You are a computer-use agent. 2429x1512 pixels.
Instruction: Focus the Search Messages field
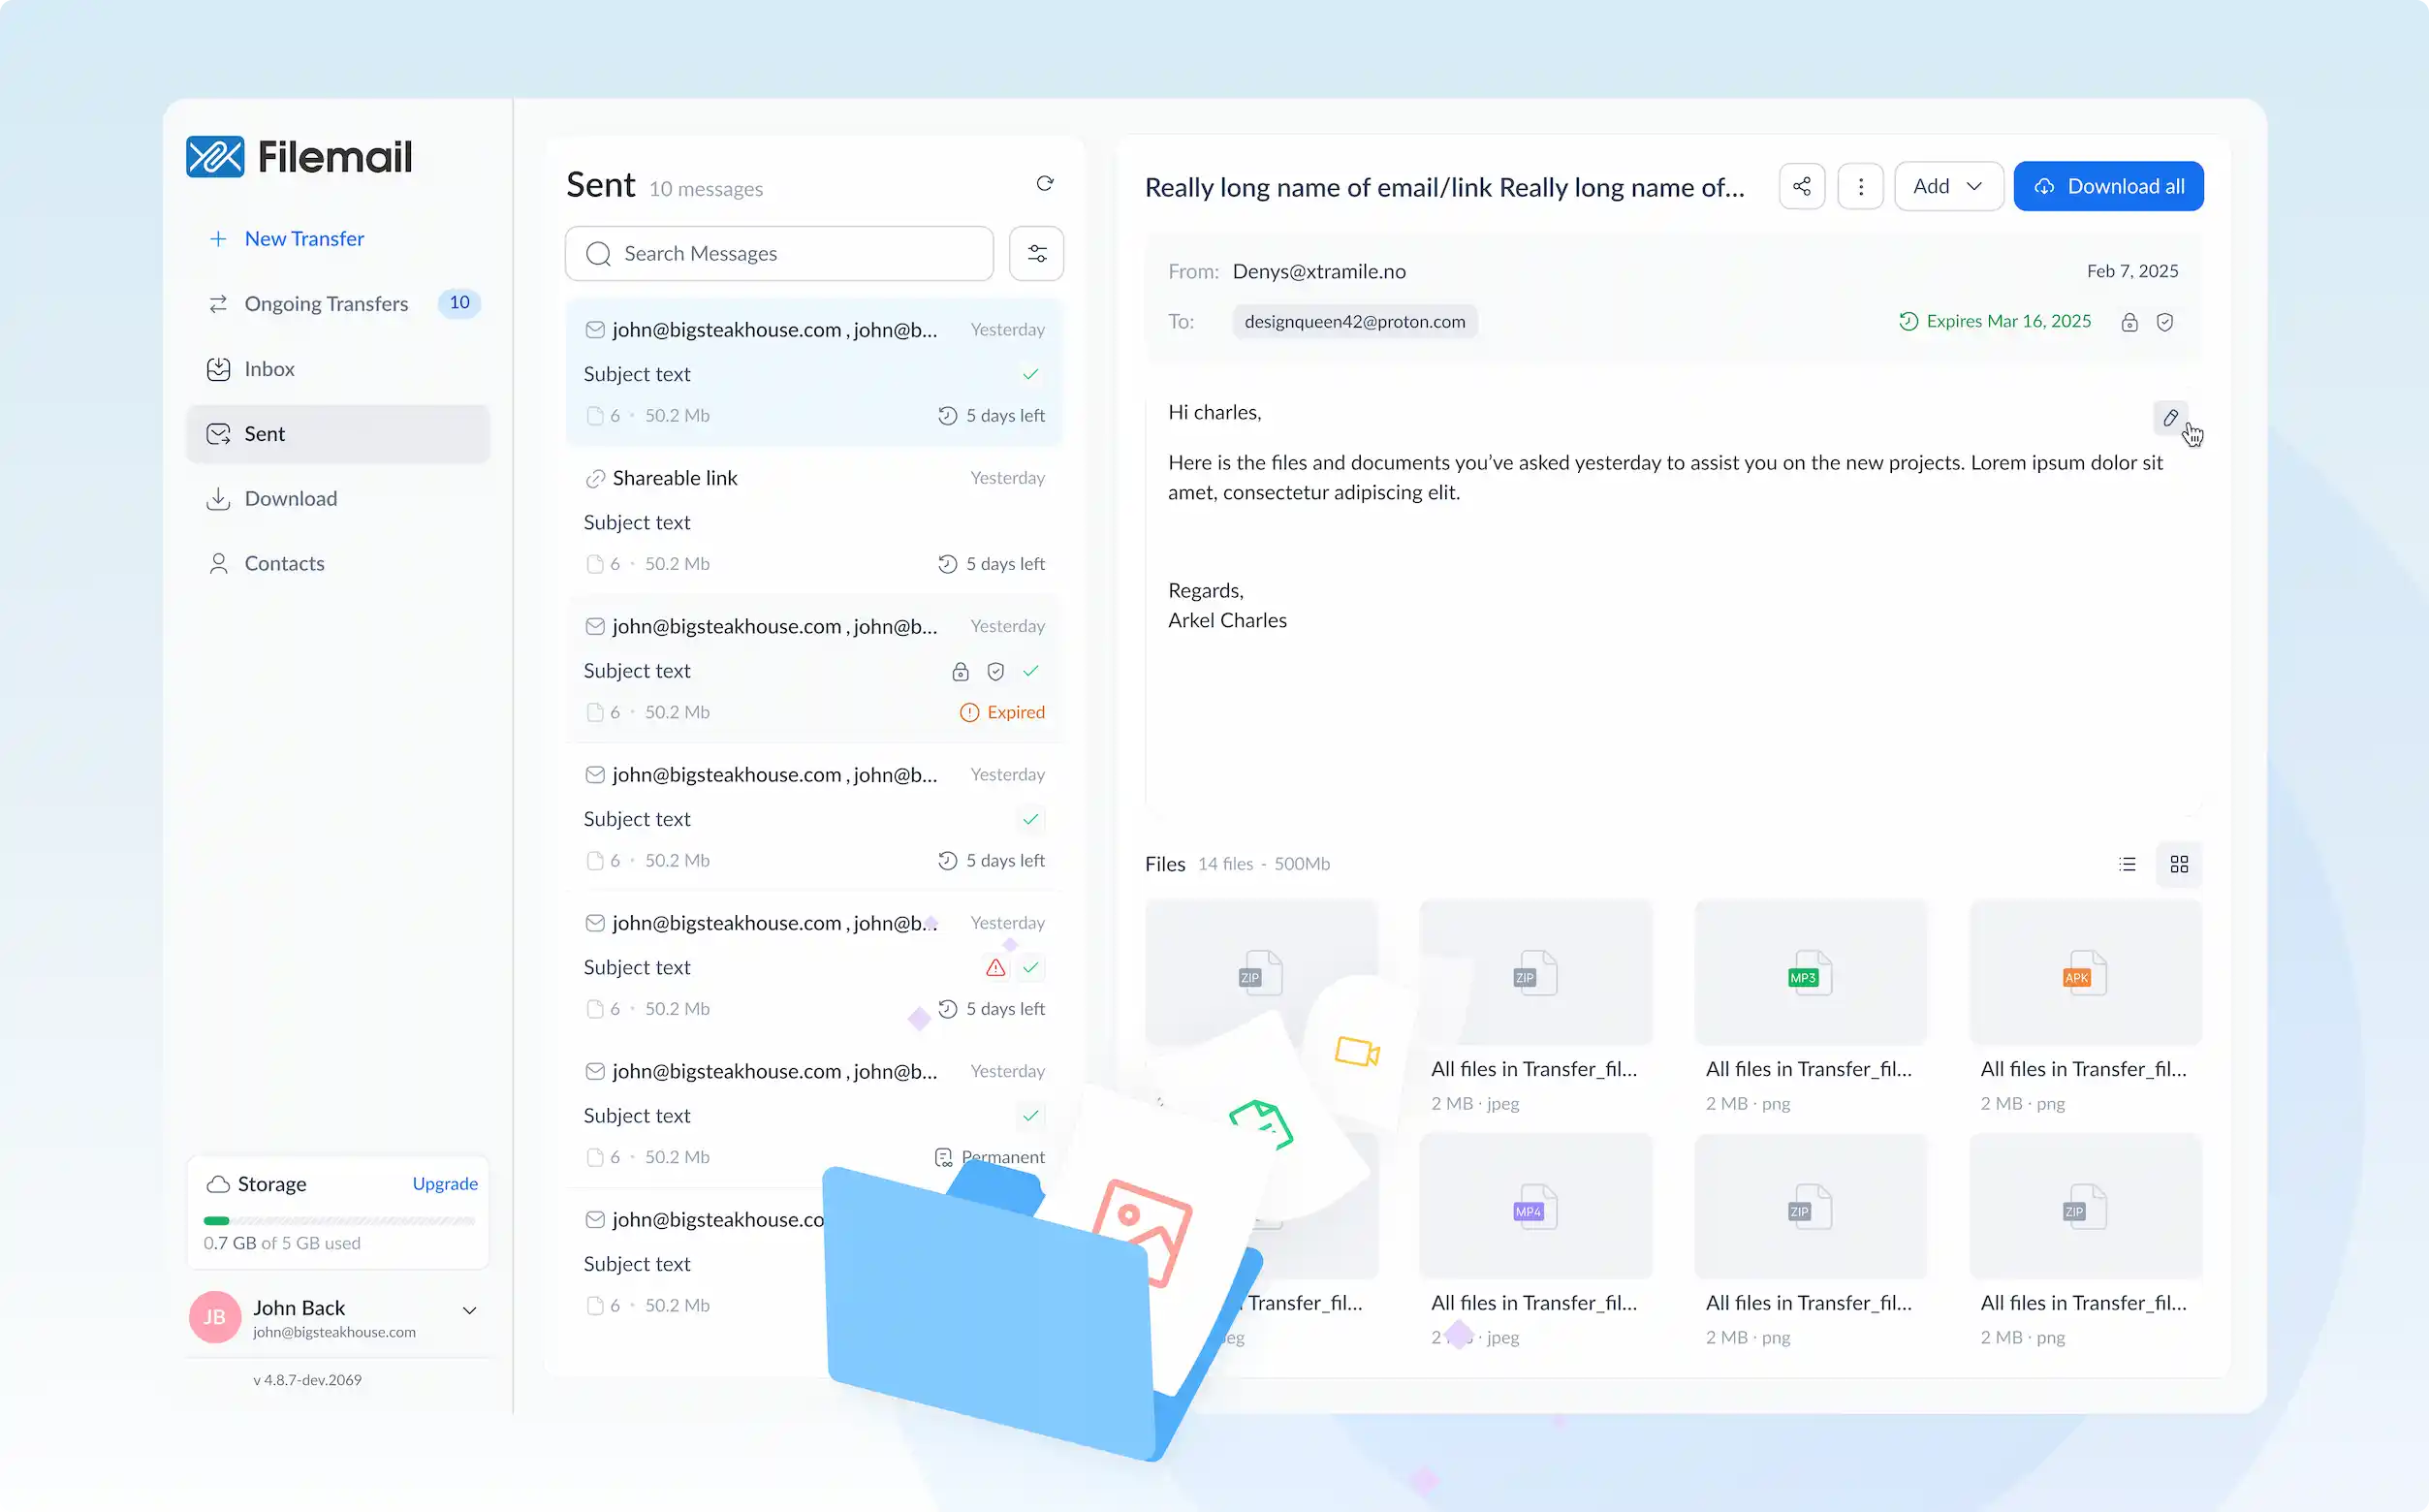tap(779, 253)
